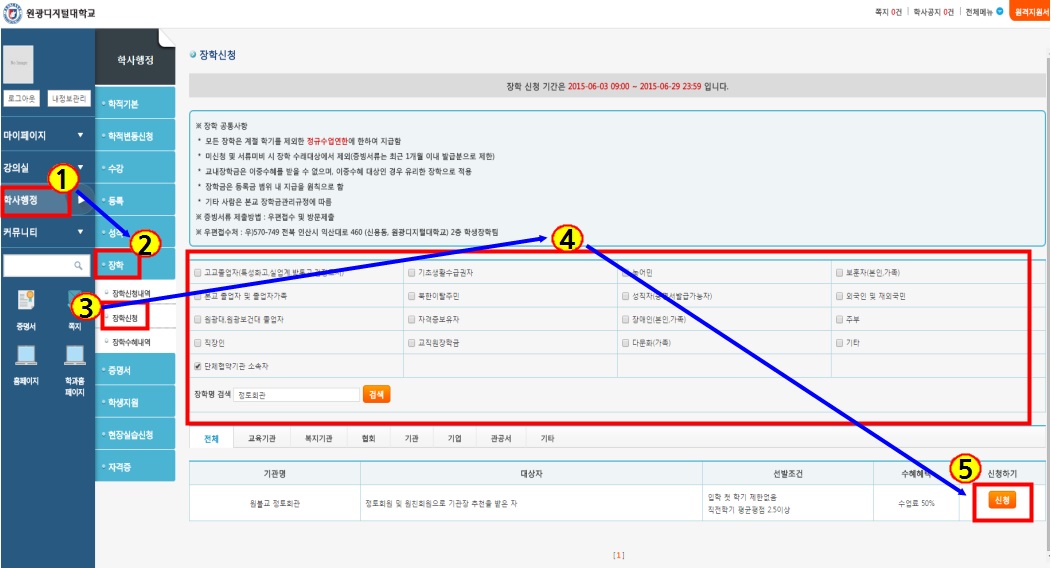The height and width of the screenshot is (568, 1051).
Task: Switch to the 관공서 tab
Action: tap(501, 438)
